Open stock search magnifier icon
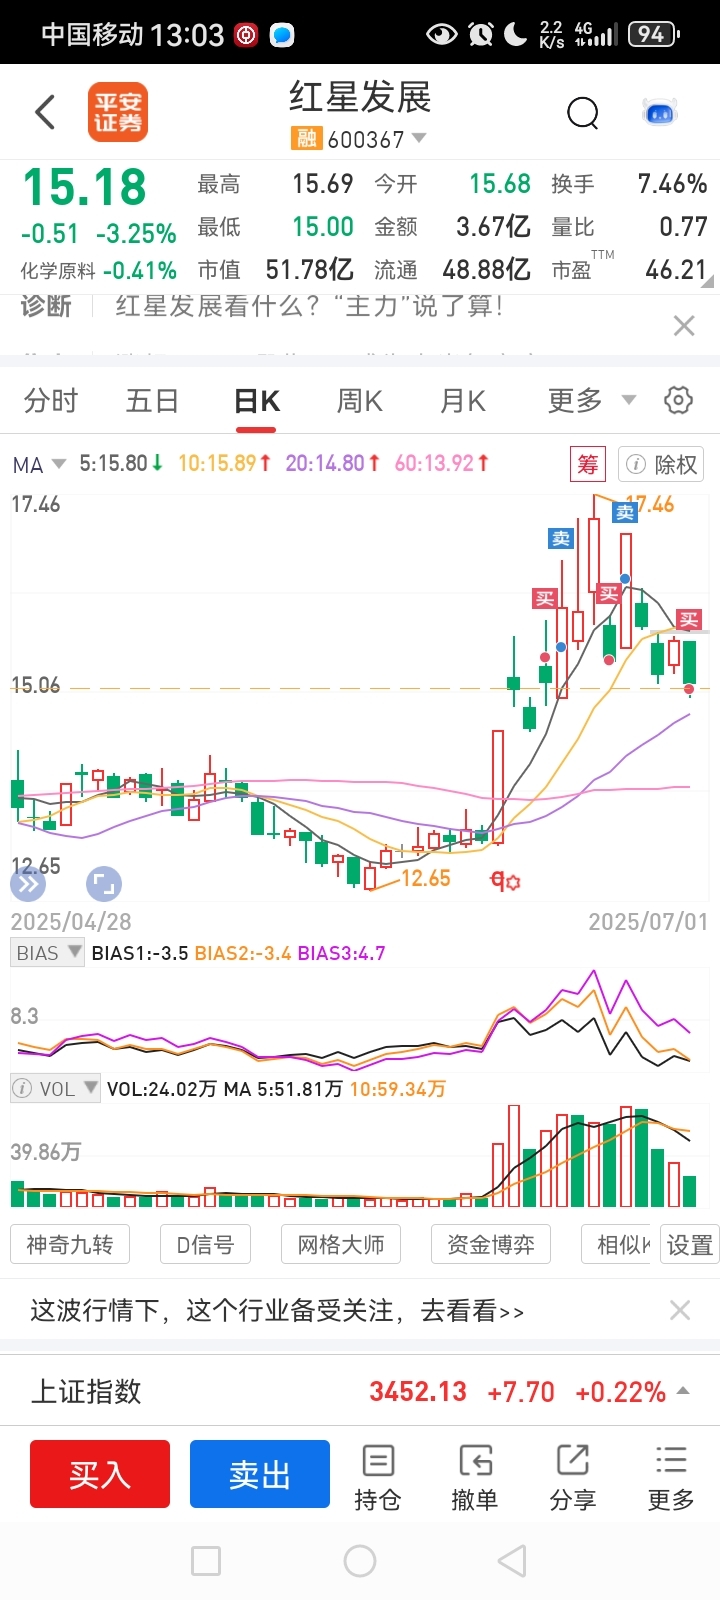This screenshot has height=1600, width=720. (x=582, y=113)
